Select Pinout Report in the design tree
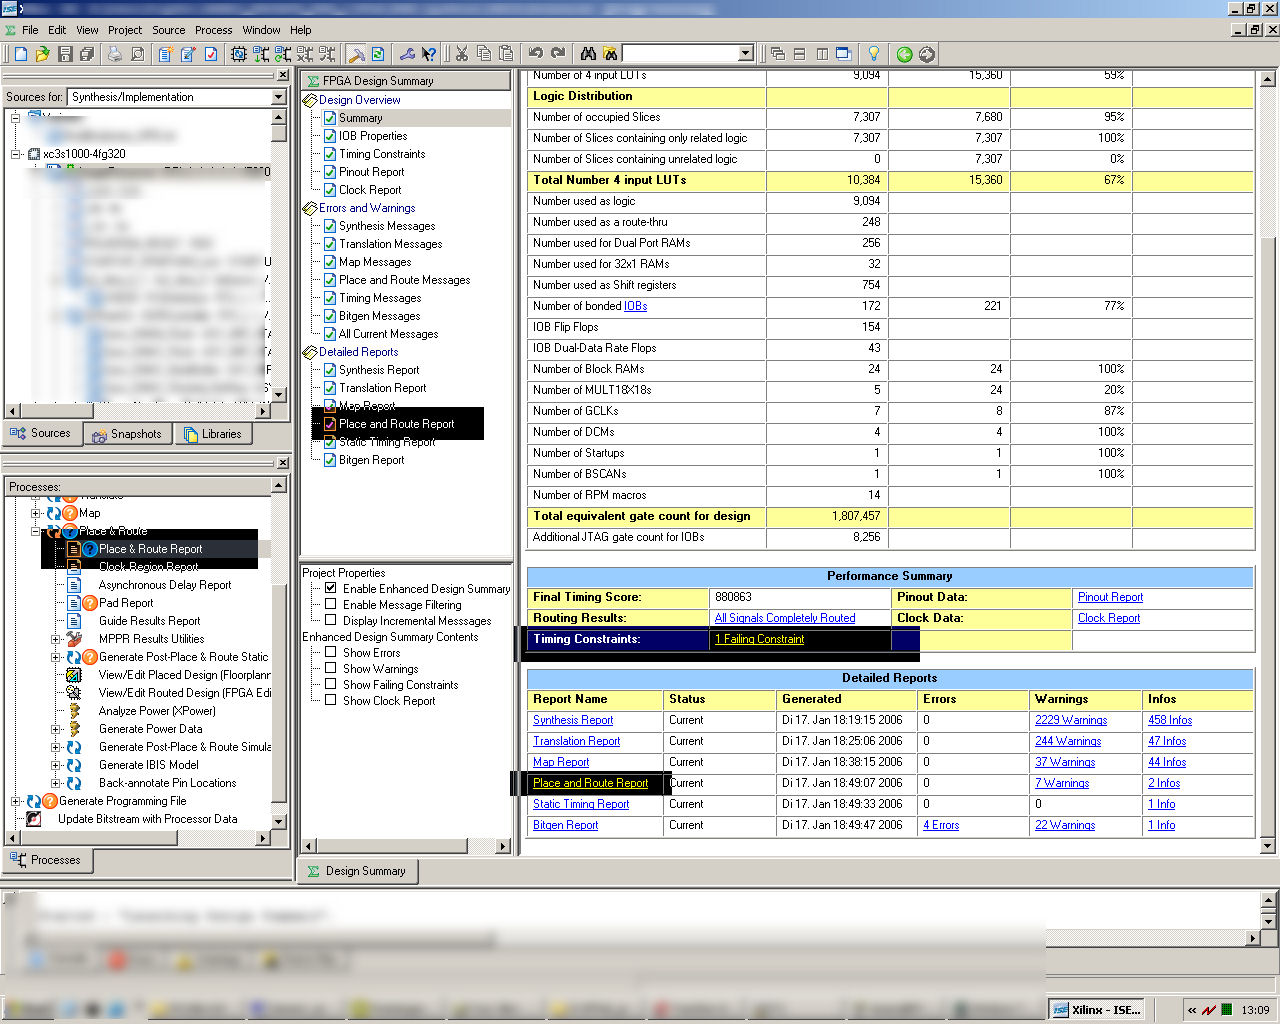Viewport: 1280px width, 1024px height. [x=371, y=172]
